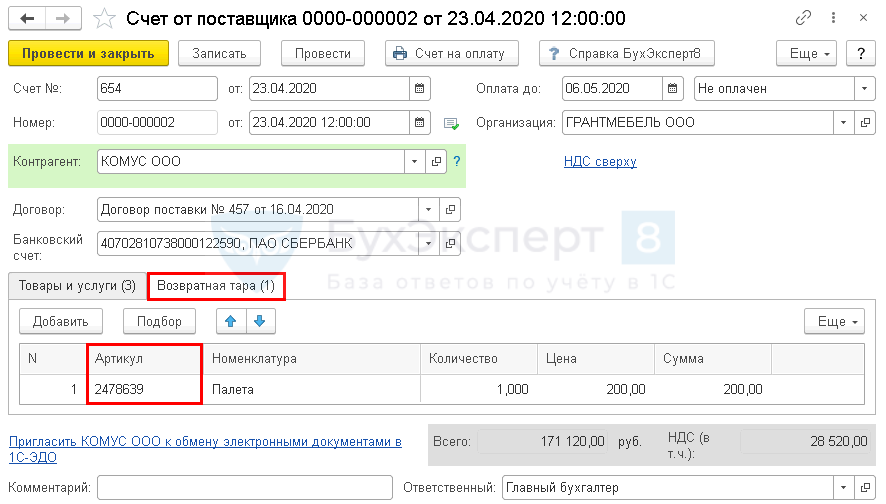The image size is (886, 504).
Task: Open the Контрагент КОМУС ООО record icon
Action: (437, 161)
